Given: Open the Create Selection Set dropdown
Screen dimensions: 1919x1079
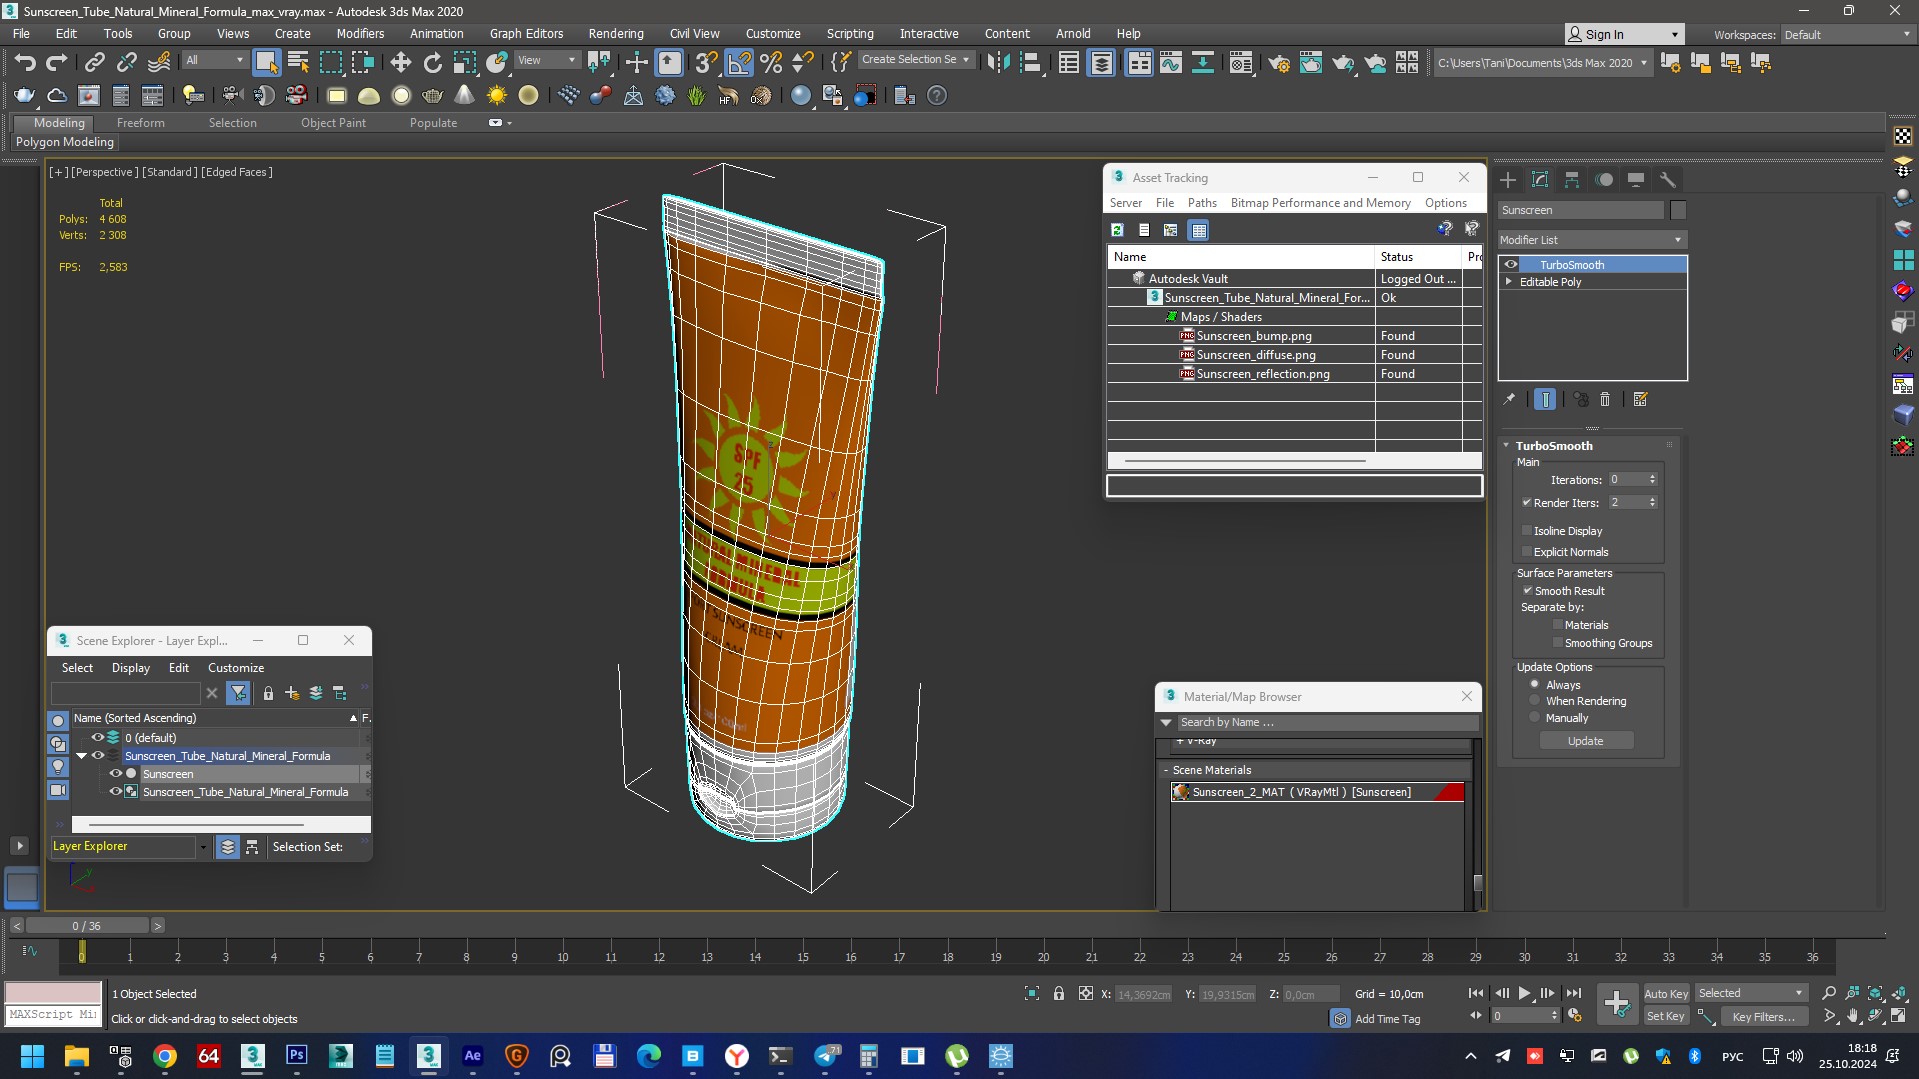Looking at the screenshot, I should pos(916,60).
